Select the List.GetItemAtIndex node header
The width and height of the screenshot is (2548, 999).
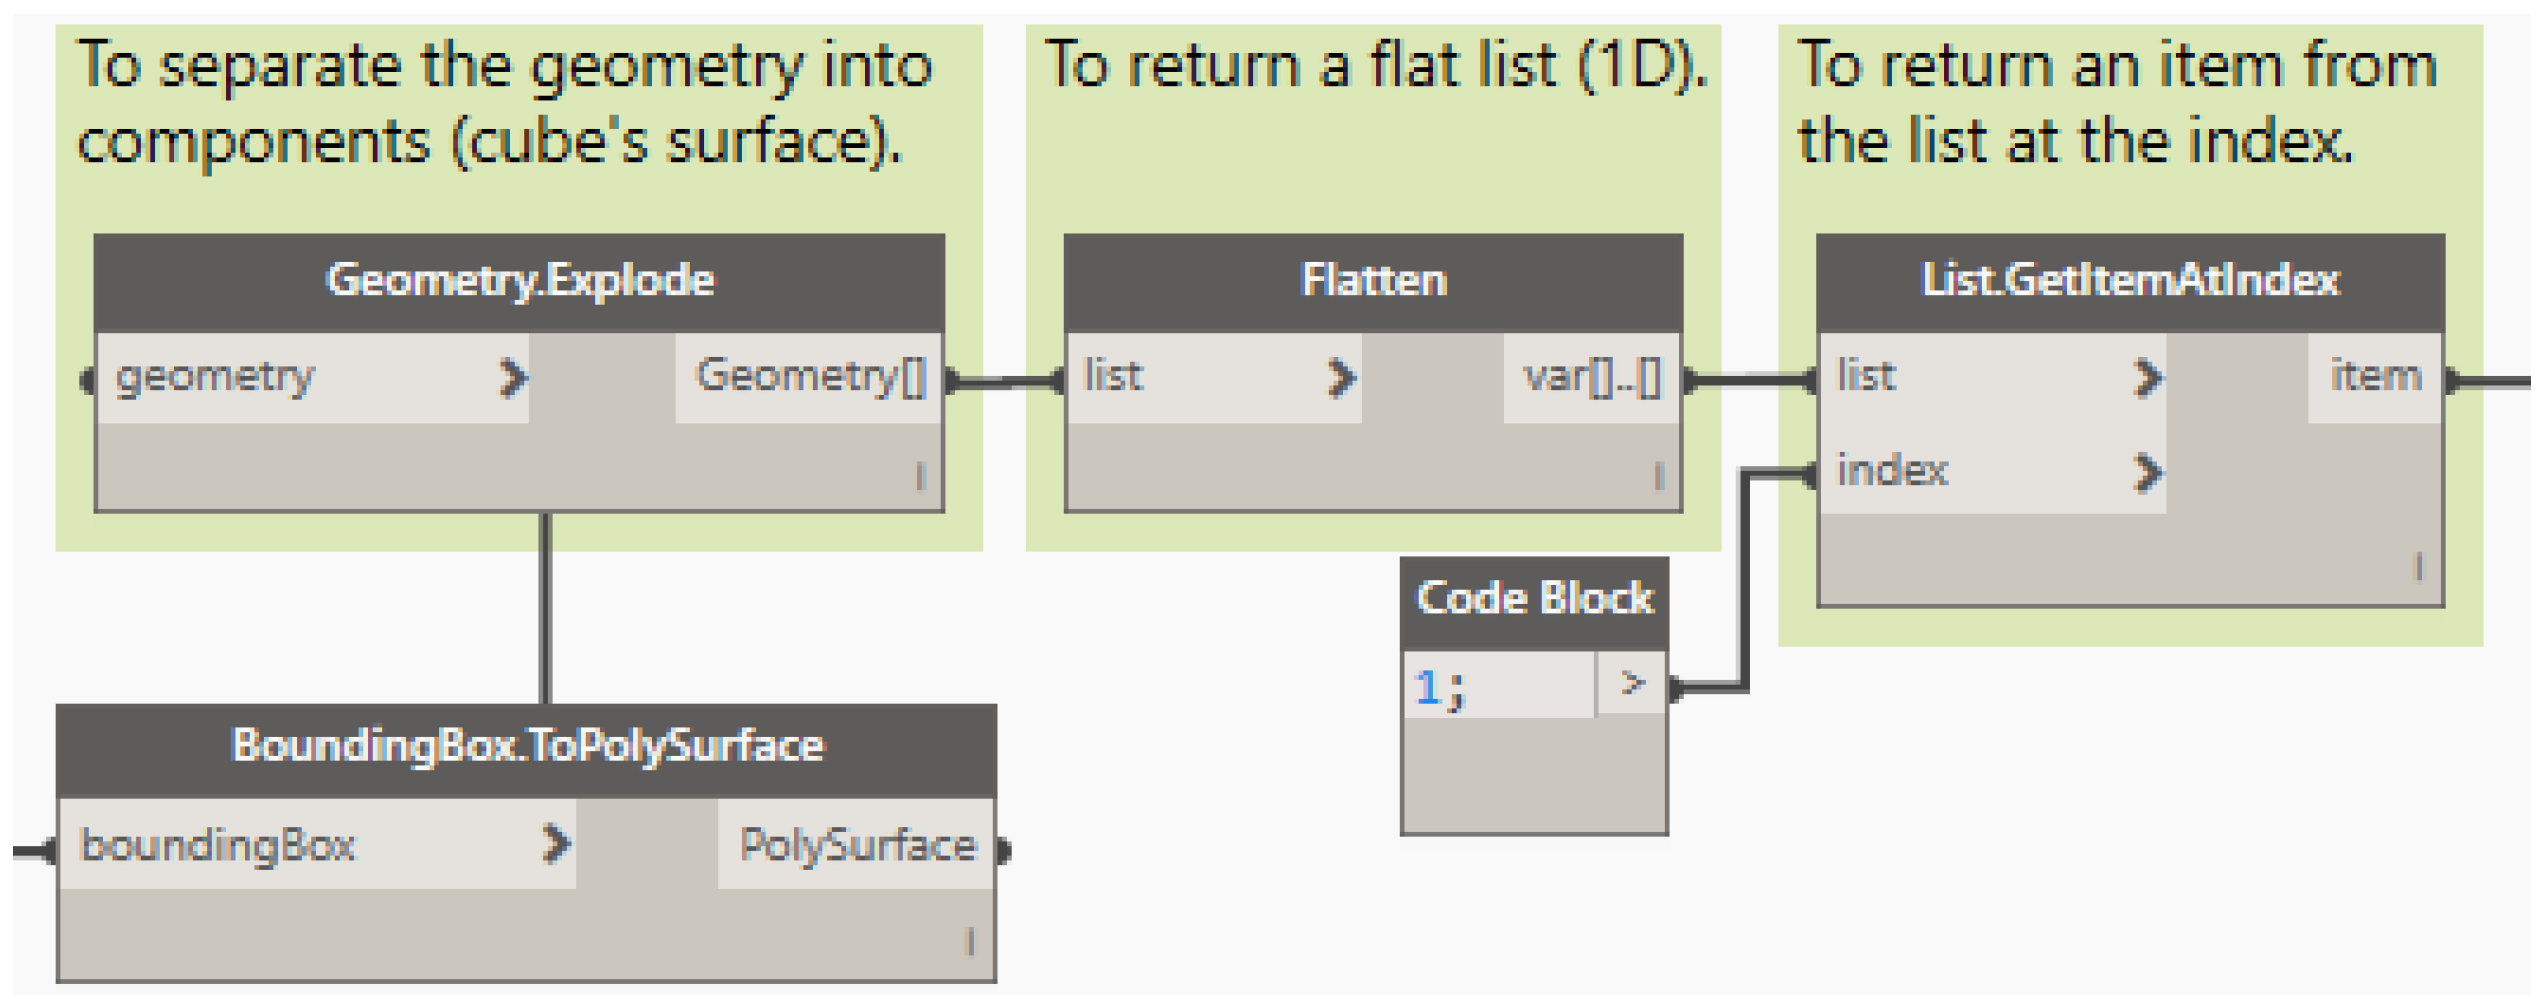coord(2130,281)
